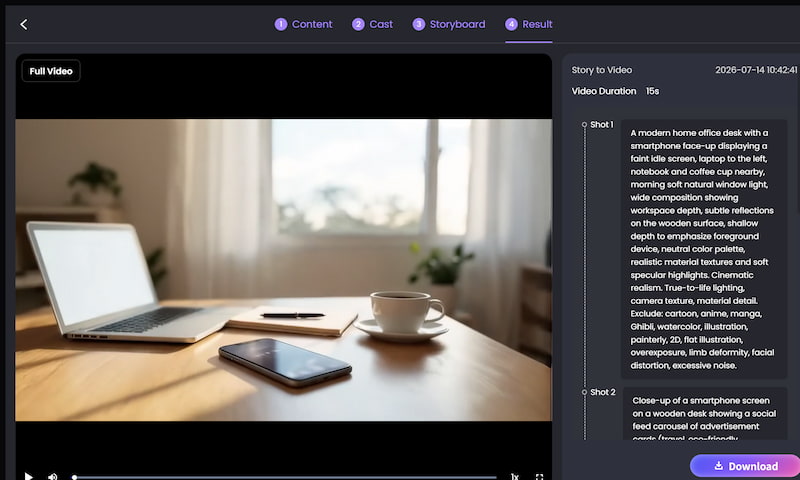Select the Result step tab
The width and height of the screenshot is (800, 480).
(529, 24)
